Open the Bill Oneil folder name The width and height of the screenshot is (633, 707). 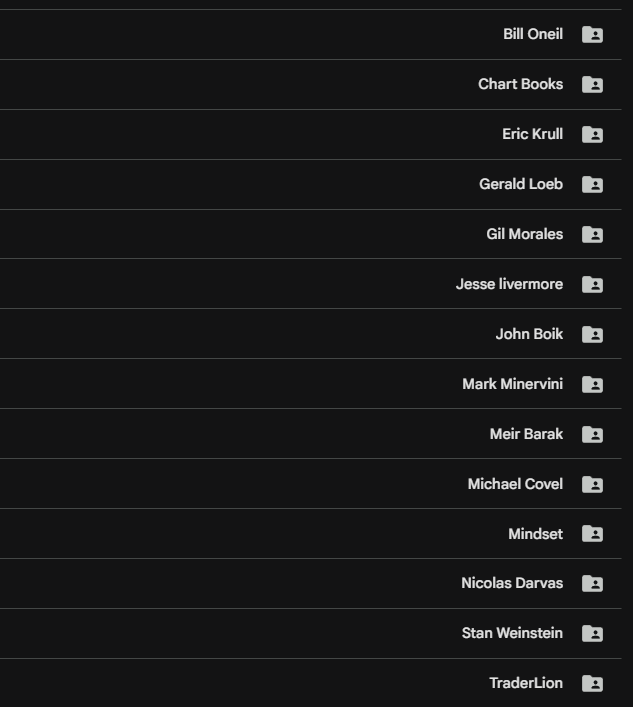[x=533, y=34]
